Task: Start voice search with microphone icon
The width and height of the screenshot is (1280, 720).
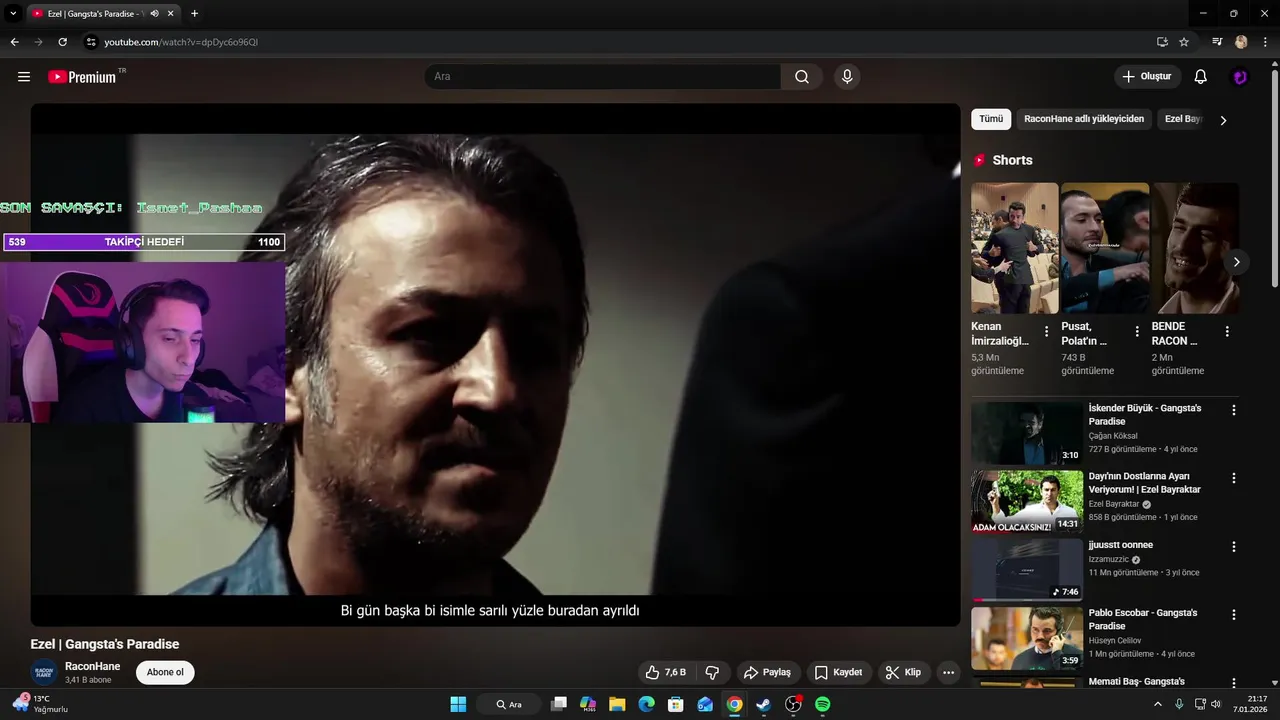Action: pos(847,77)
